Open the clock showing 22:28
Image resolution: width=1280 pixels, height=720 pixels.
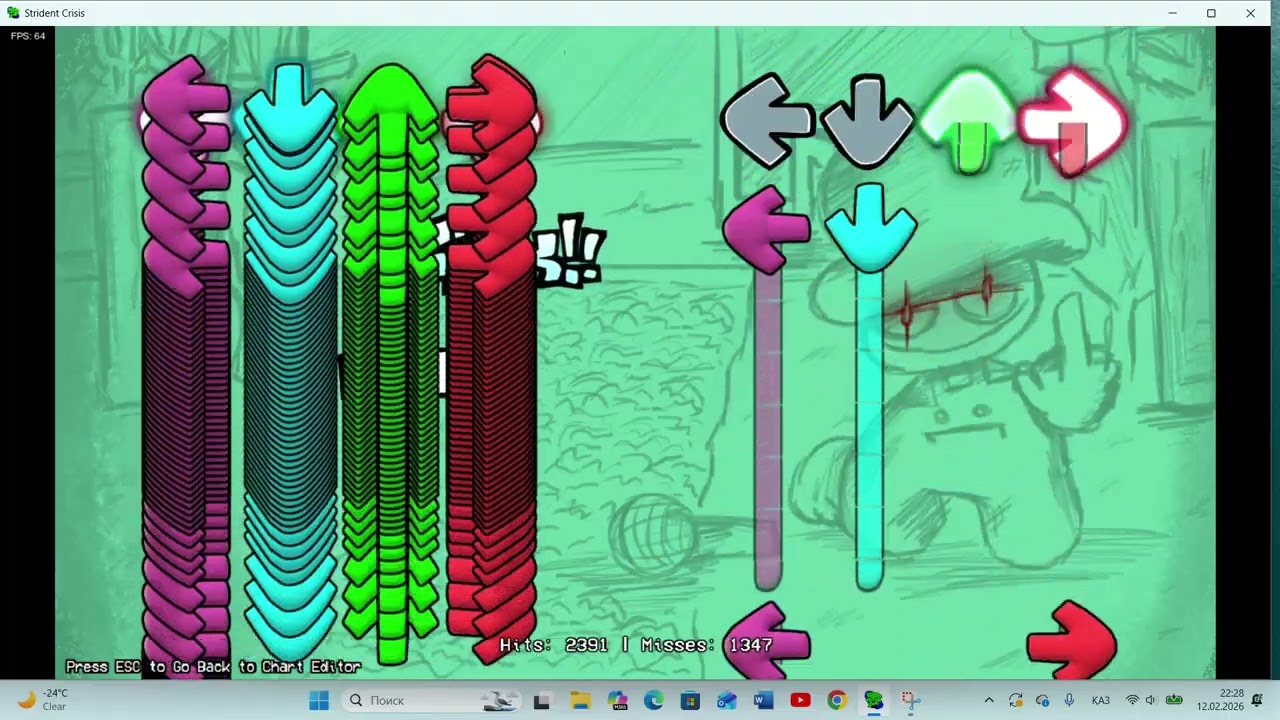click(x=1218, y=700)
